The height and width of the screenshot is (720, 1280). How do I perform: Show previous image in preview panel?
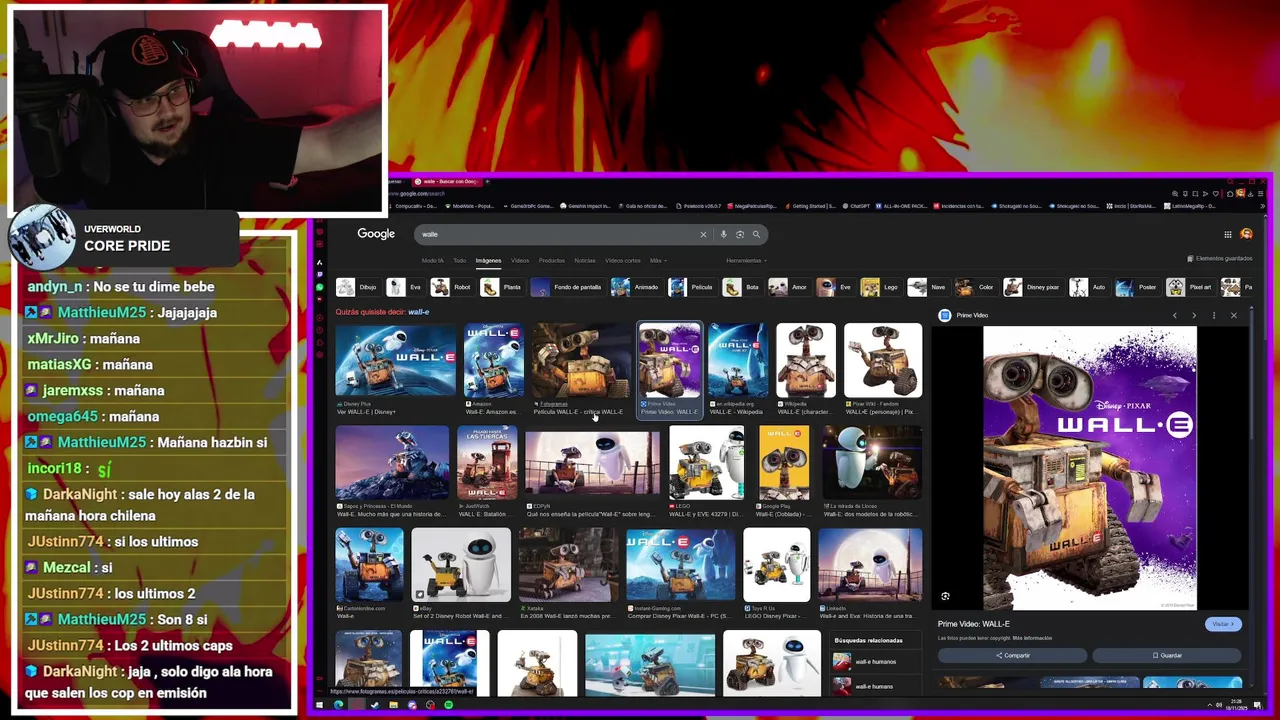tap(1175, 315)
